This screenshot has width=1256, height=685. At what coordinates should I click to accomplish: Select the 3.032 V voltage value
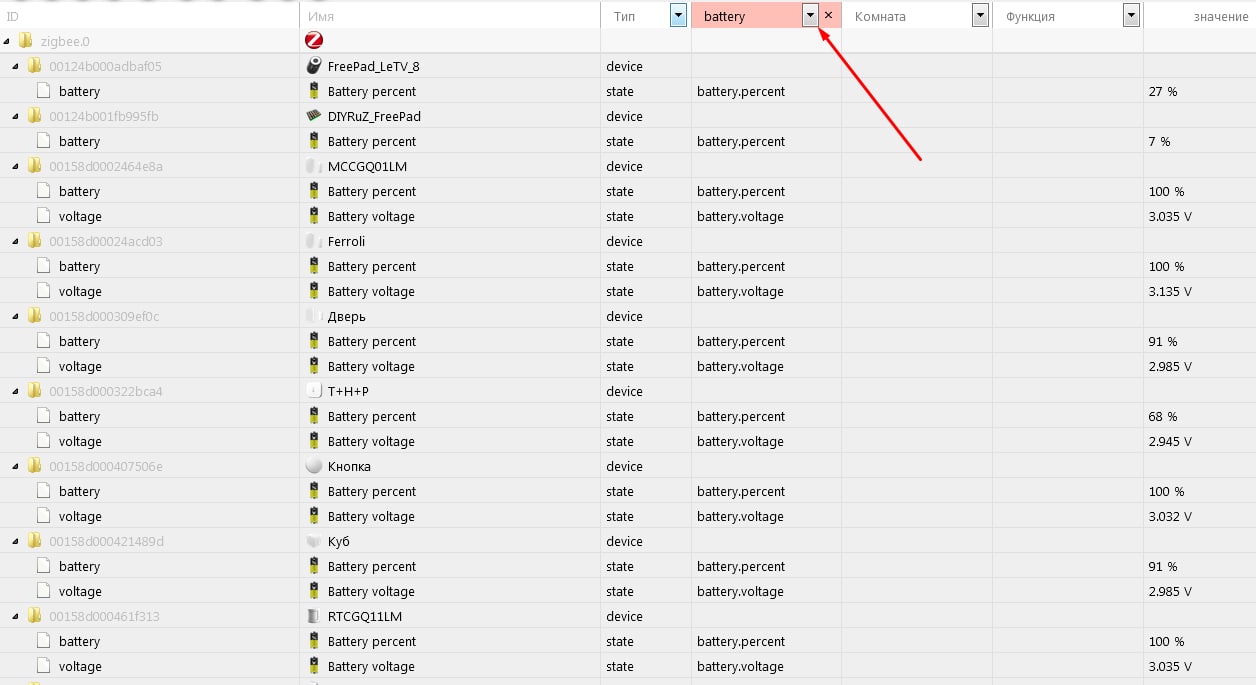[x=1170, y=516]
